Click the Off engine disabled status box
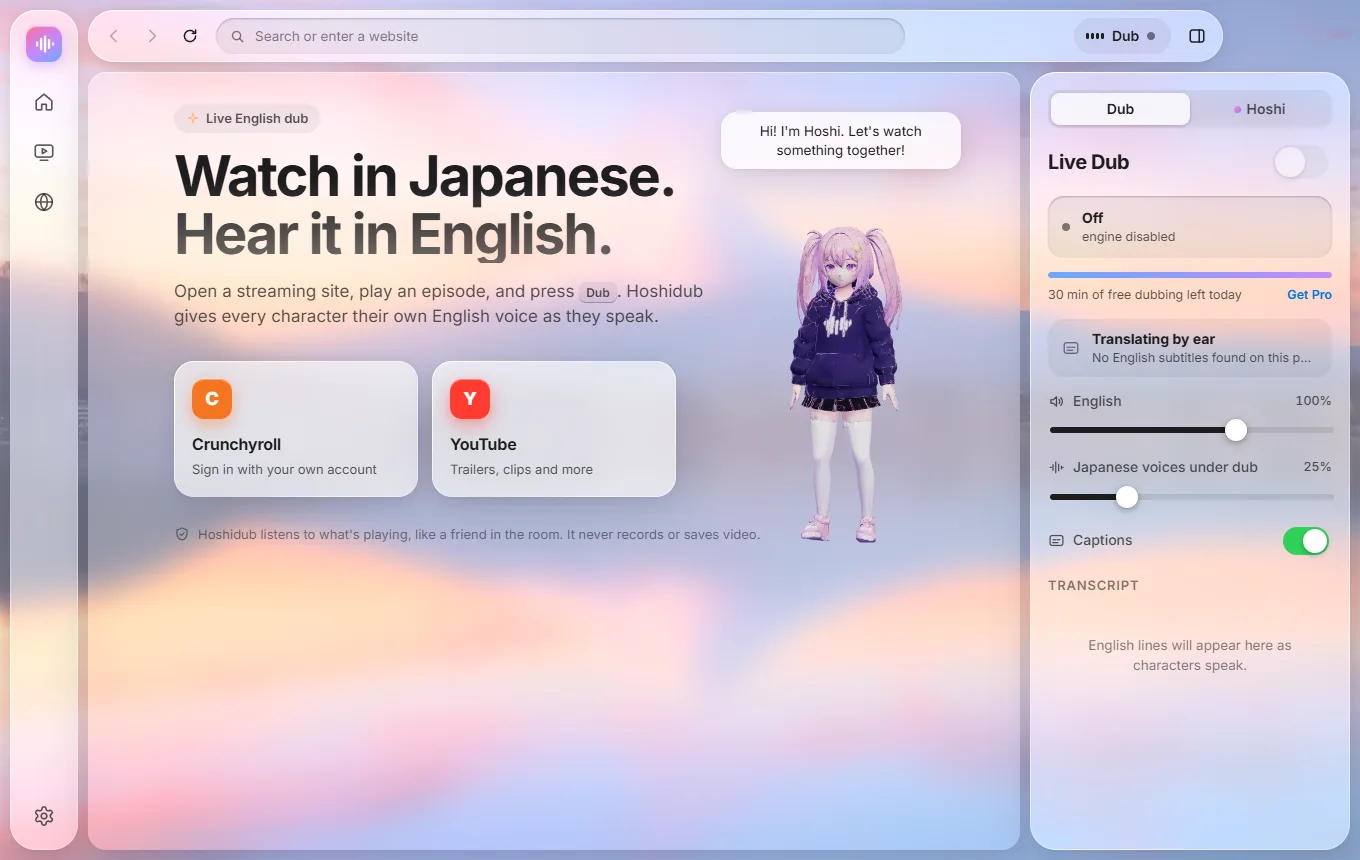 coord(1190,227)
